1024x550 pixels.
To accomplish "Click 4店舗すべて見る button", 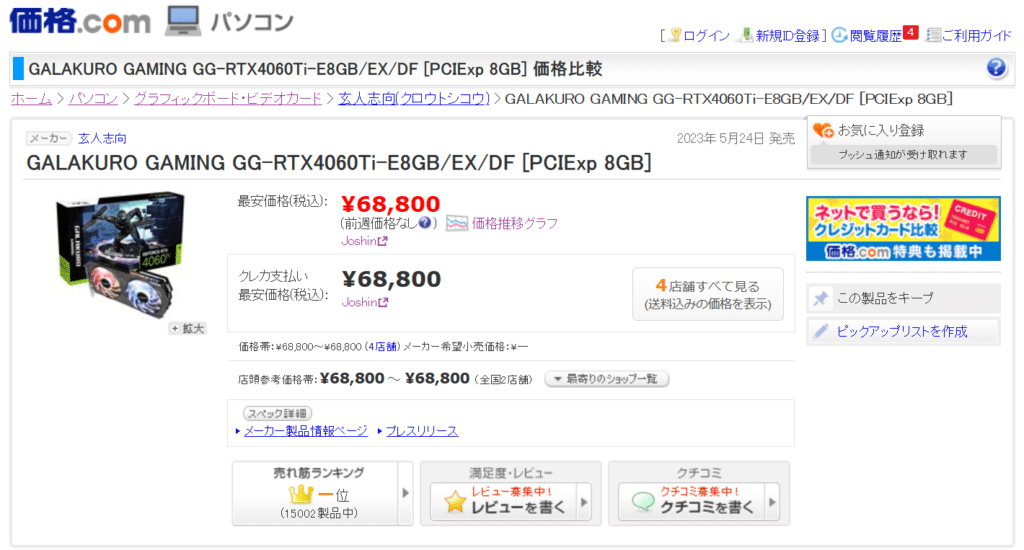I will (x=708, y=294).
